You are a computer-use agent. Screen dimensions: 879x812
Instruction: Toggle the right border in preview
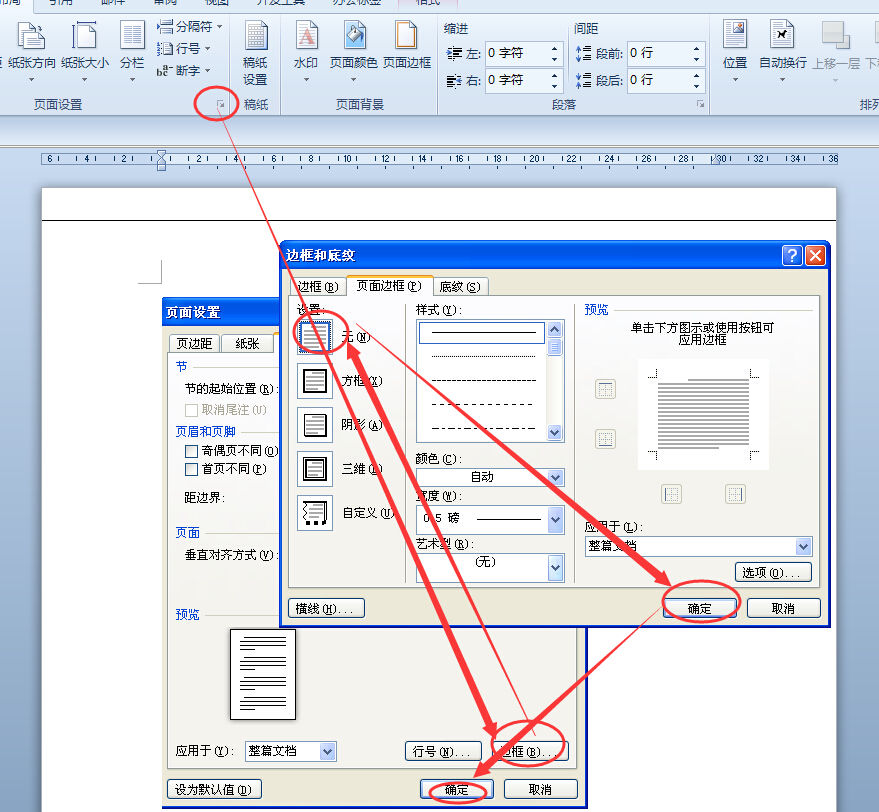(735, 494)
